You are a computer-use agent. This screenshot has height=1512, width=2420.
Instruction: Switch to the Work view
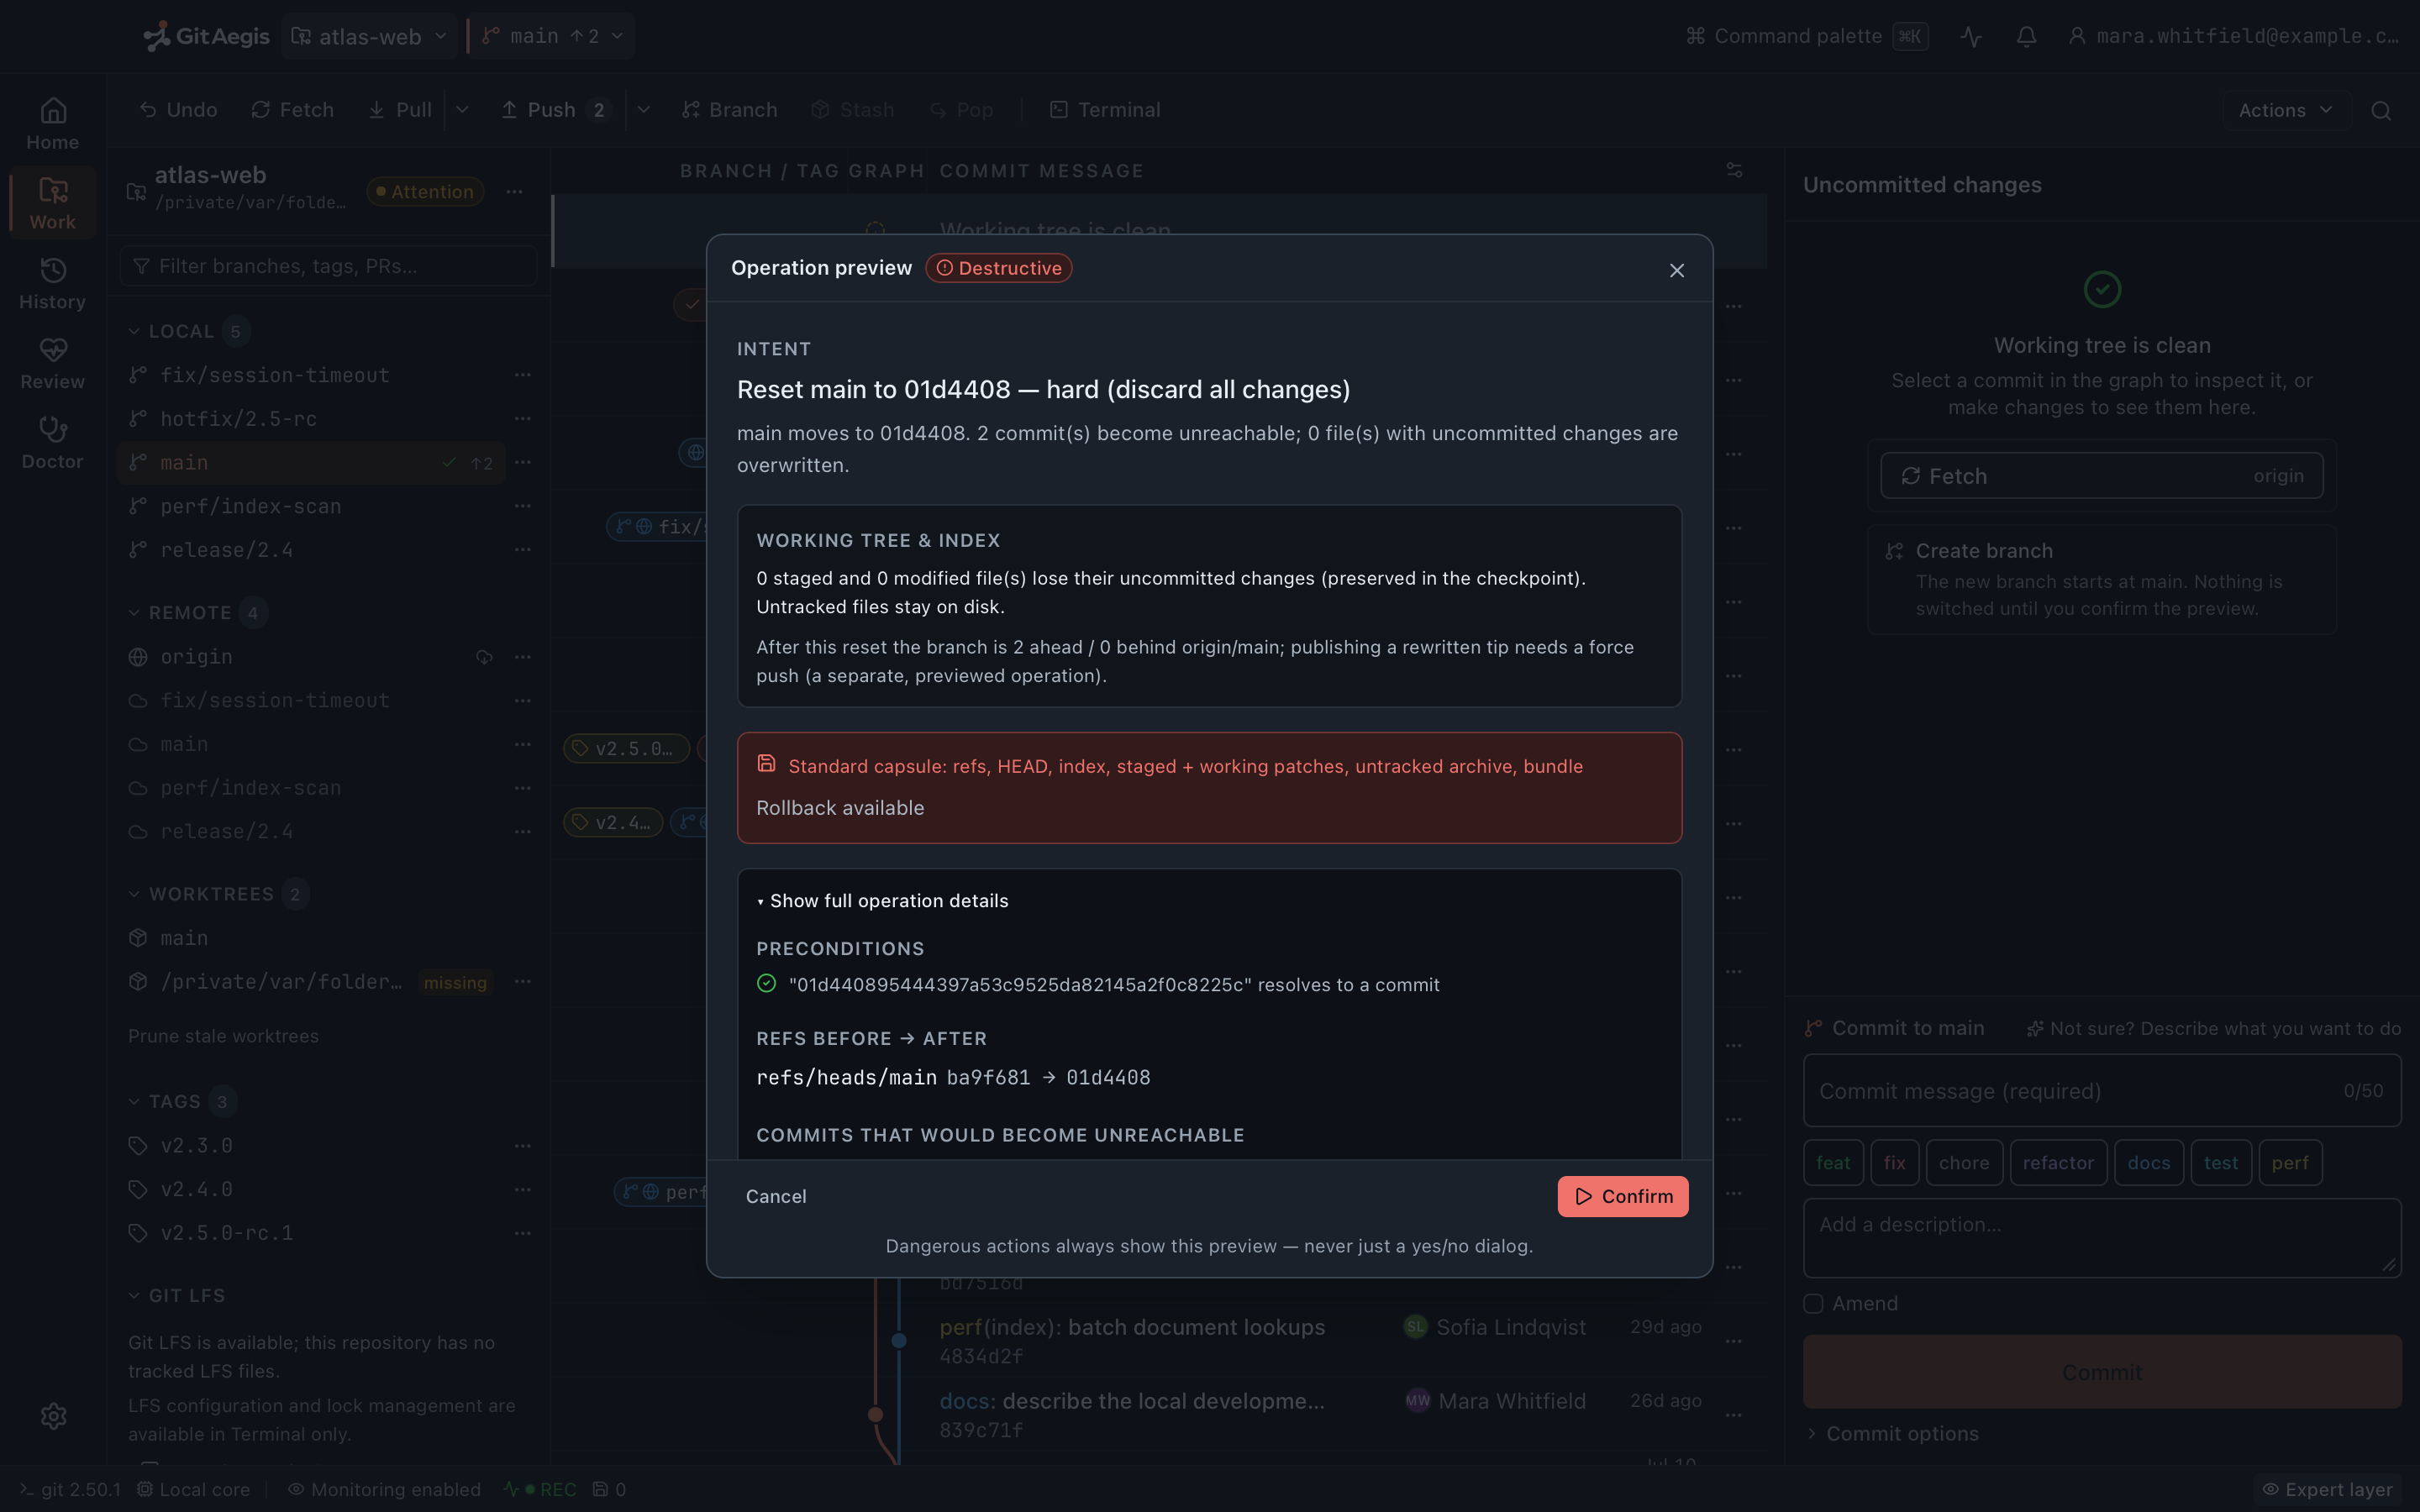pyautogui.click(x=52, y=203)
